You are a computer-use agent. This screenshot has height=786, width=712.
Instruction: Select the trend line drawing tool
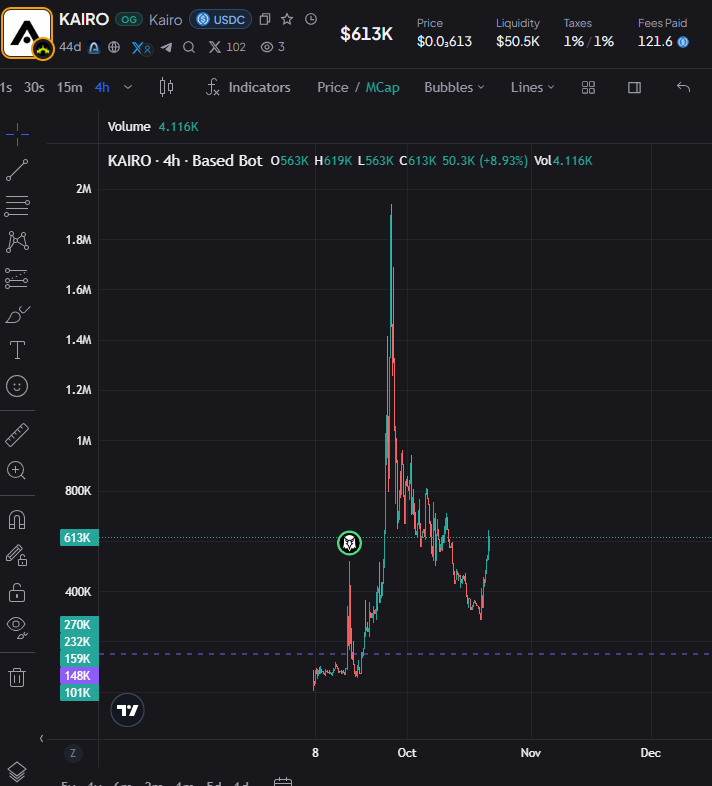tap(17, 170)
